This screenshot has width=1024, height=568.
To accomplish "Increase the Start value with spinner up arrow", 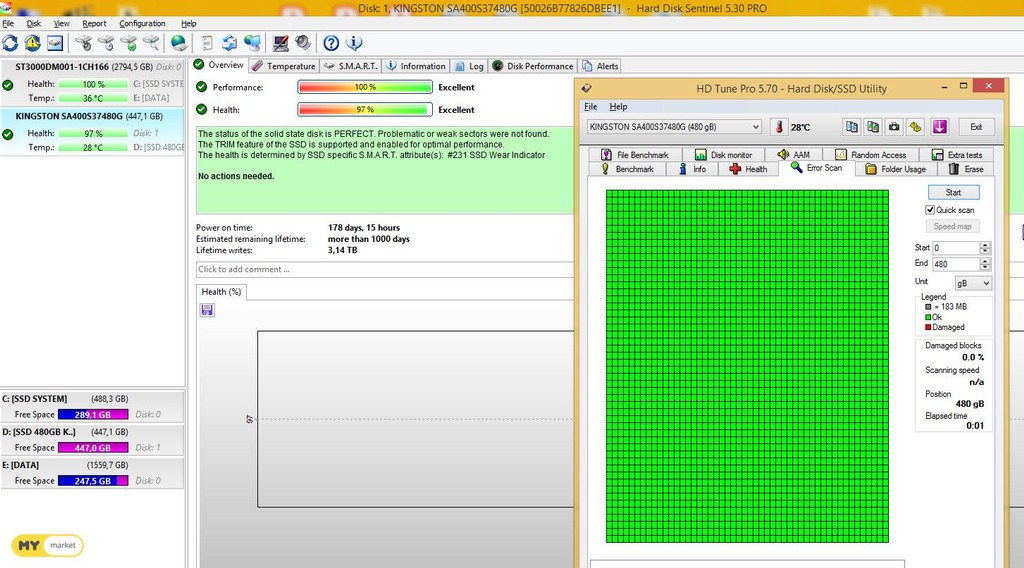I will 985,244.
